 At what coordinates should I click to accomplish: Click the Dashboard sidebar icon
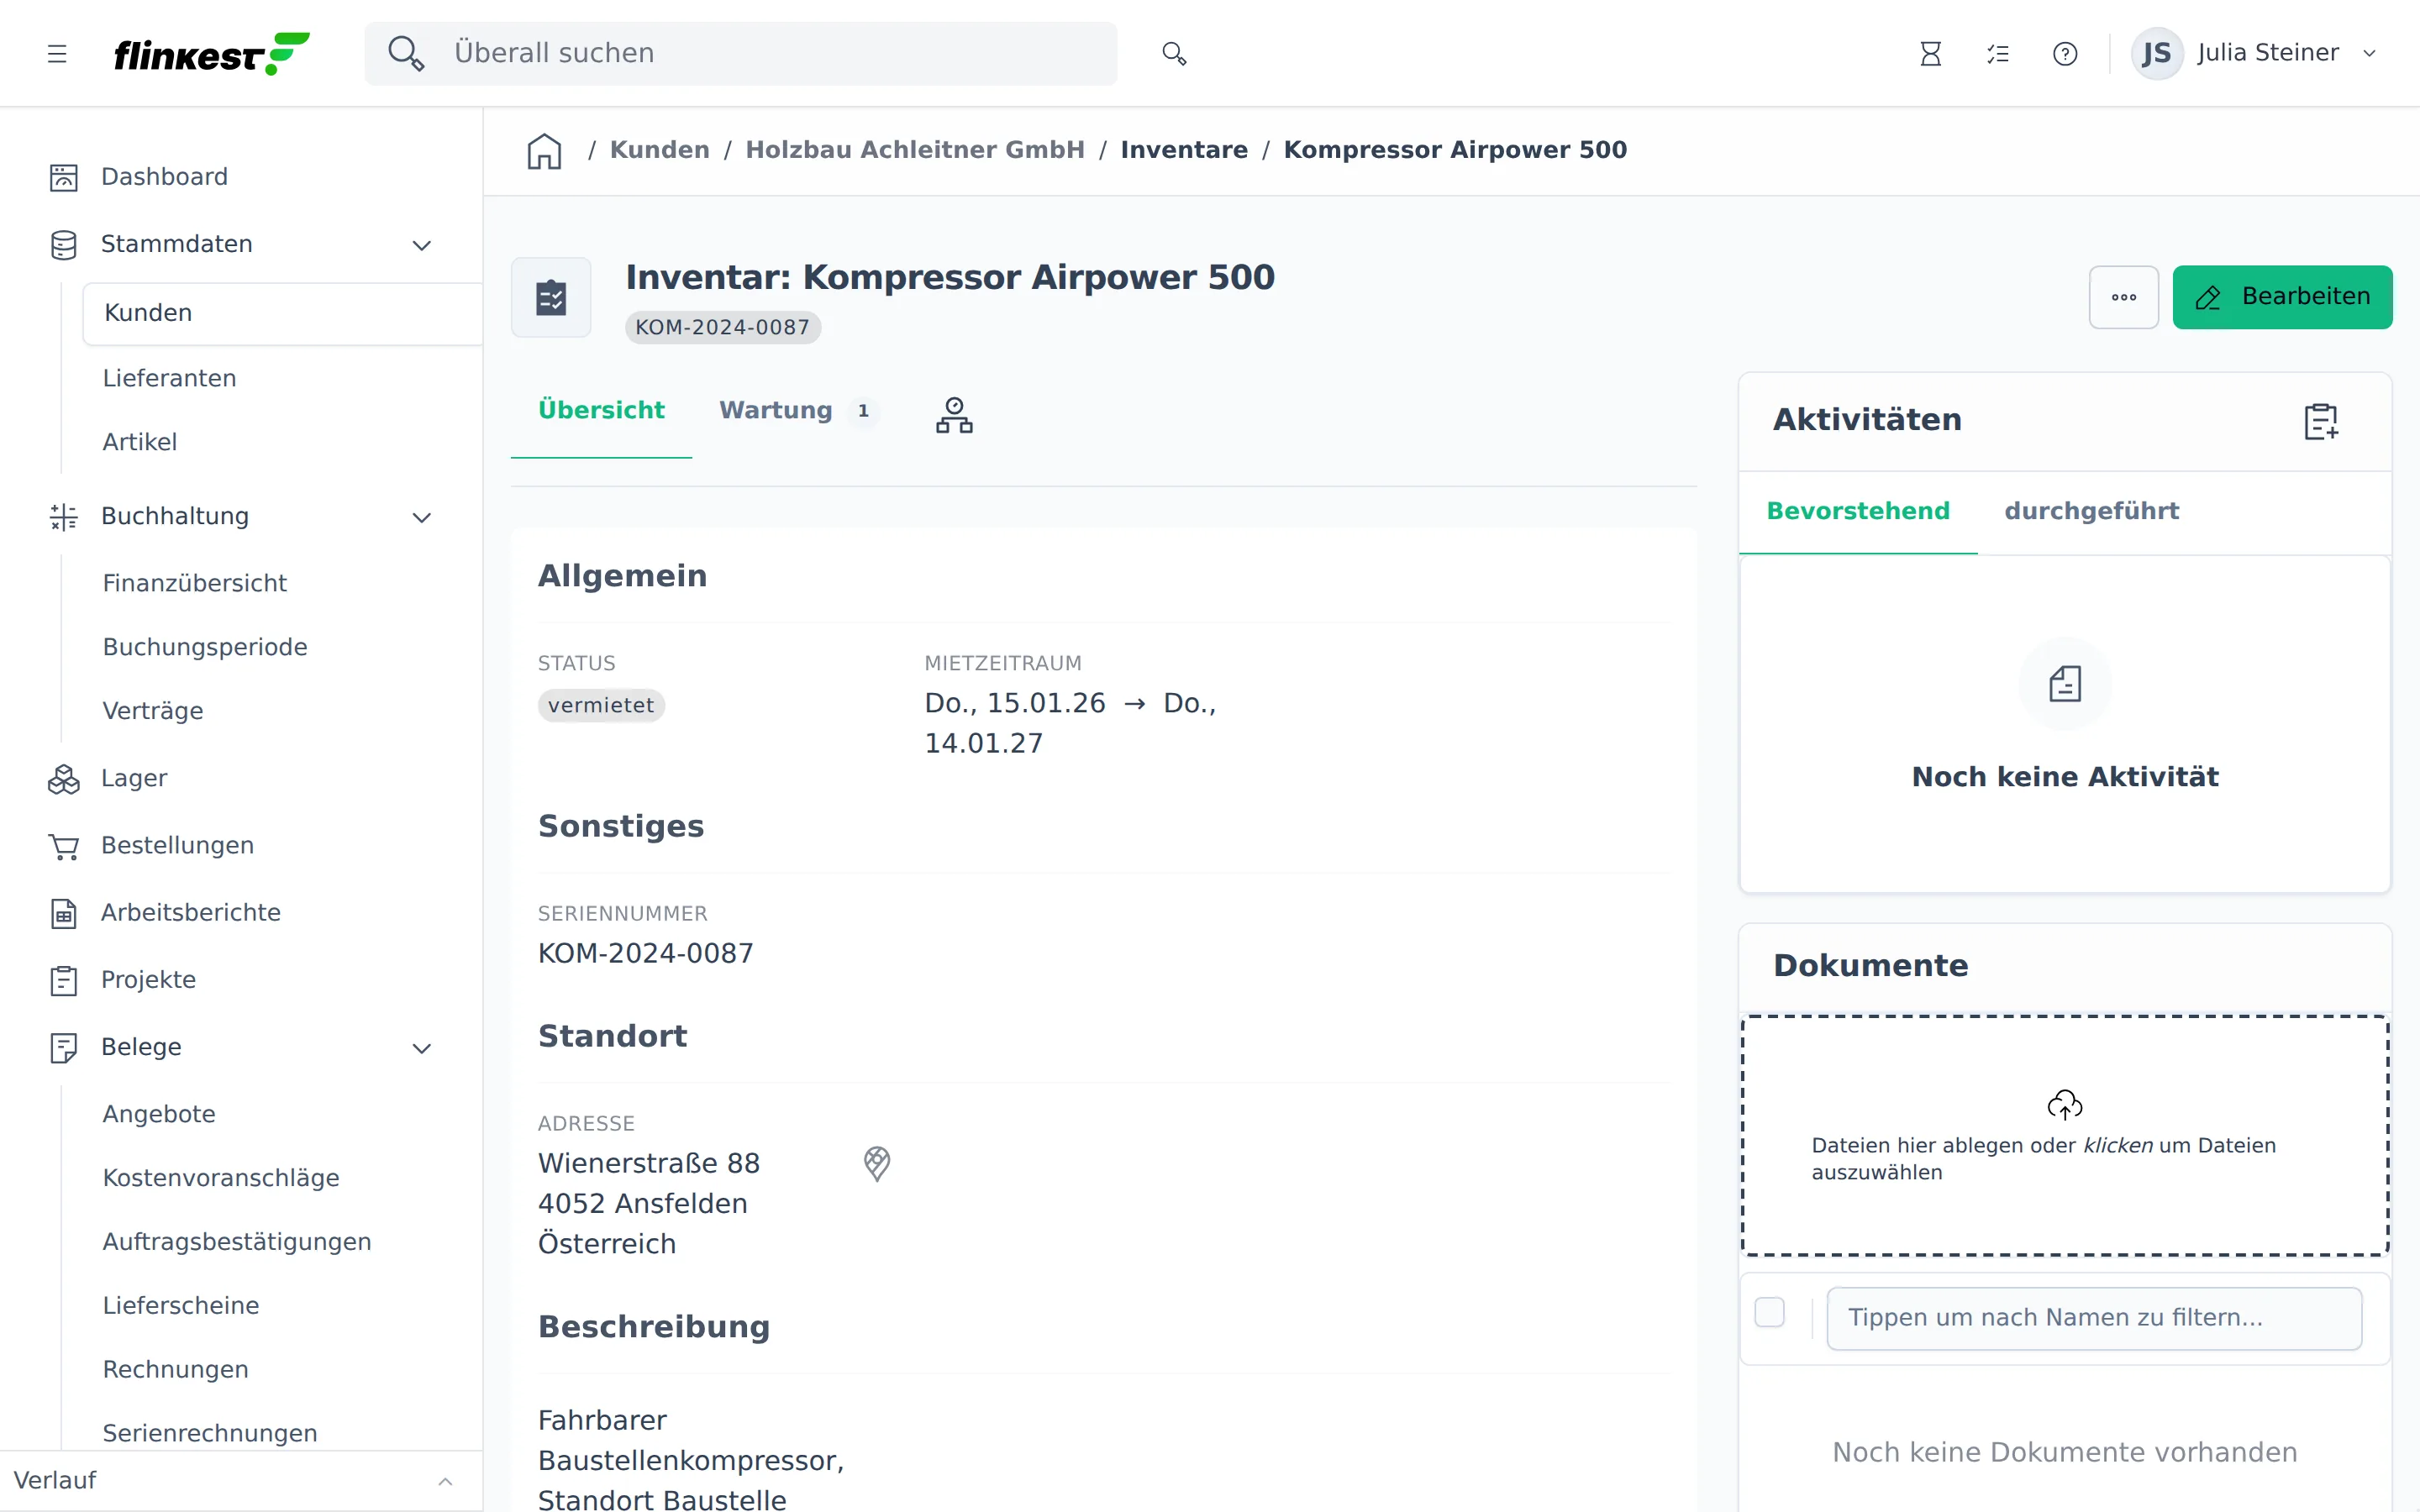click(64, 177)
